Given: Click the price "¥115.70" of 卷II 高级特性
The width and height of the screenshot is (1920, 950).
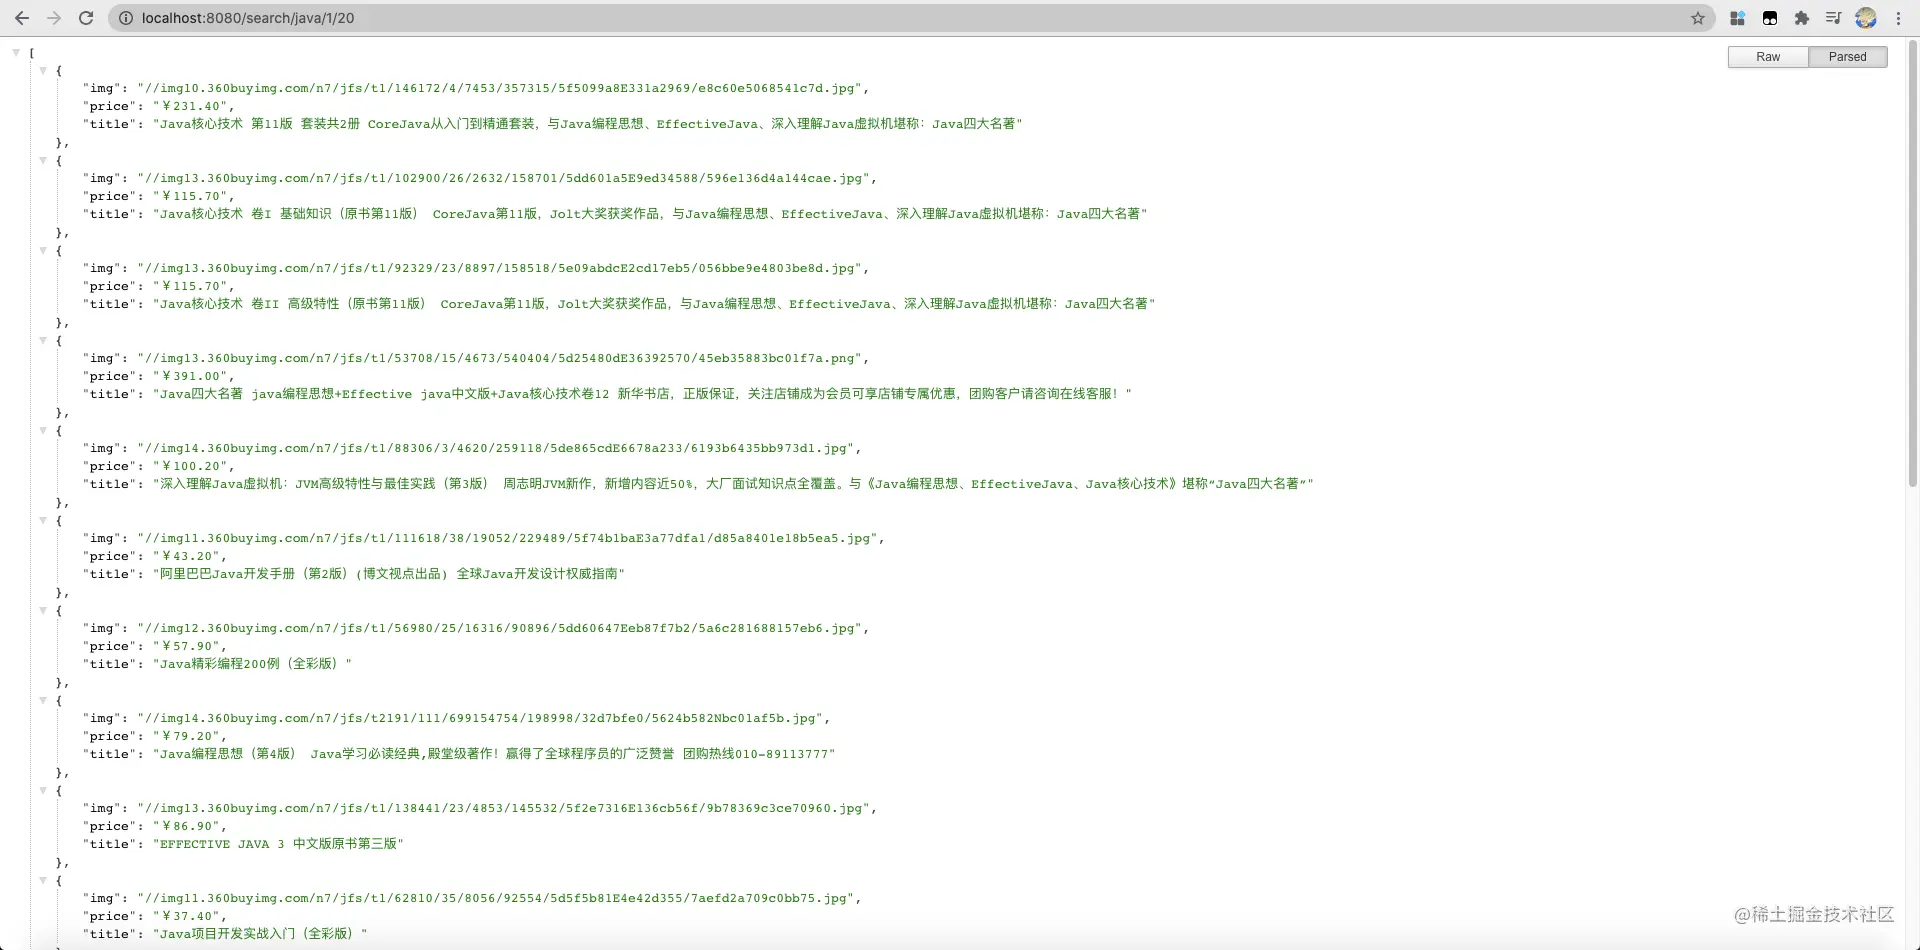Looking at the screenshot, I should pyautogui.click(x=191, y=286).
